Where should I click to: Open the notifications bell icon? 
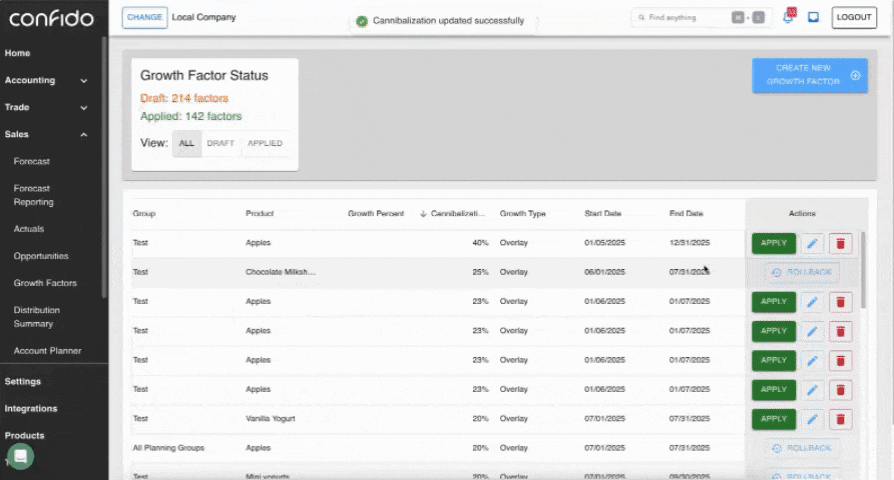coord(788,18)
